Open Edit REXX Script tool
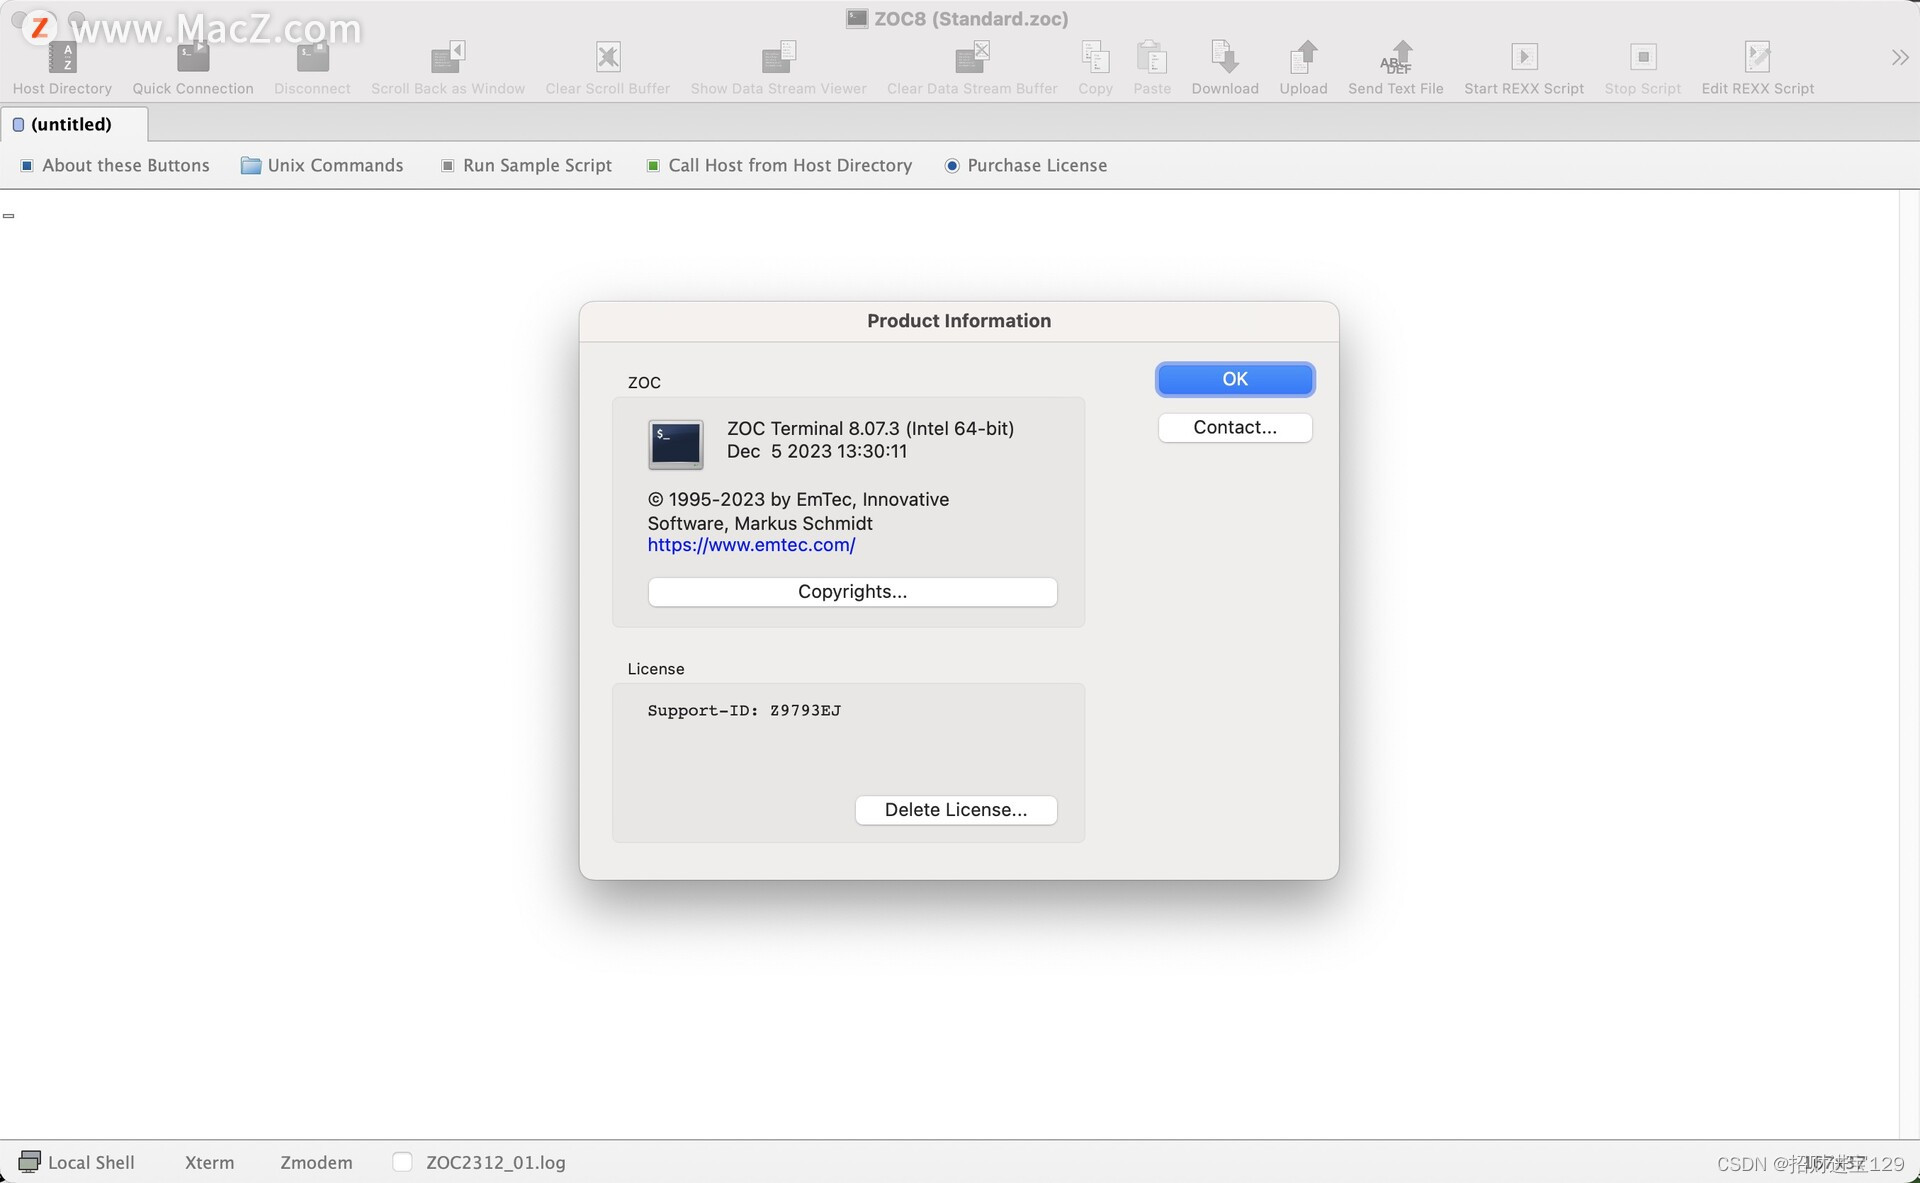This screenshot has height=1183, width=1920. pos(1758,58)
